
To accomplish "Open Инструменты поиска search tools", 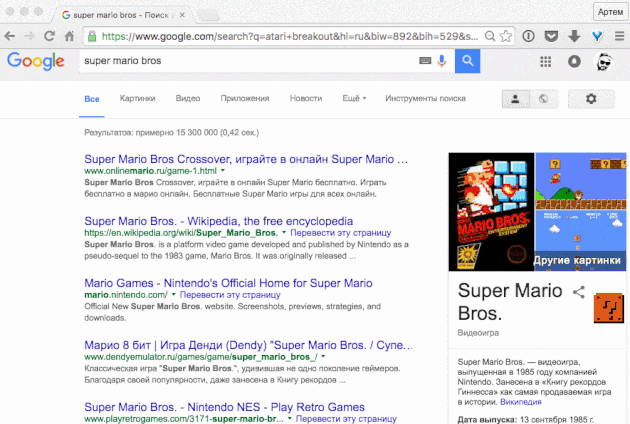I will click(425, 98).
